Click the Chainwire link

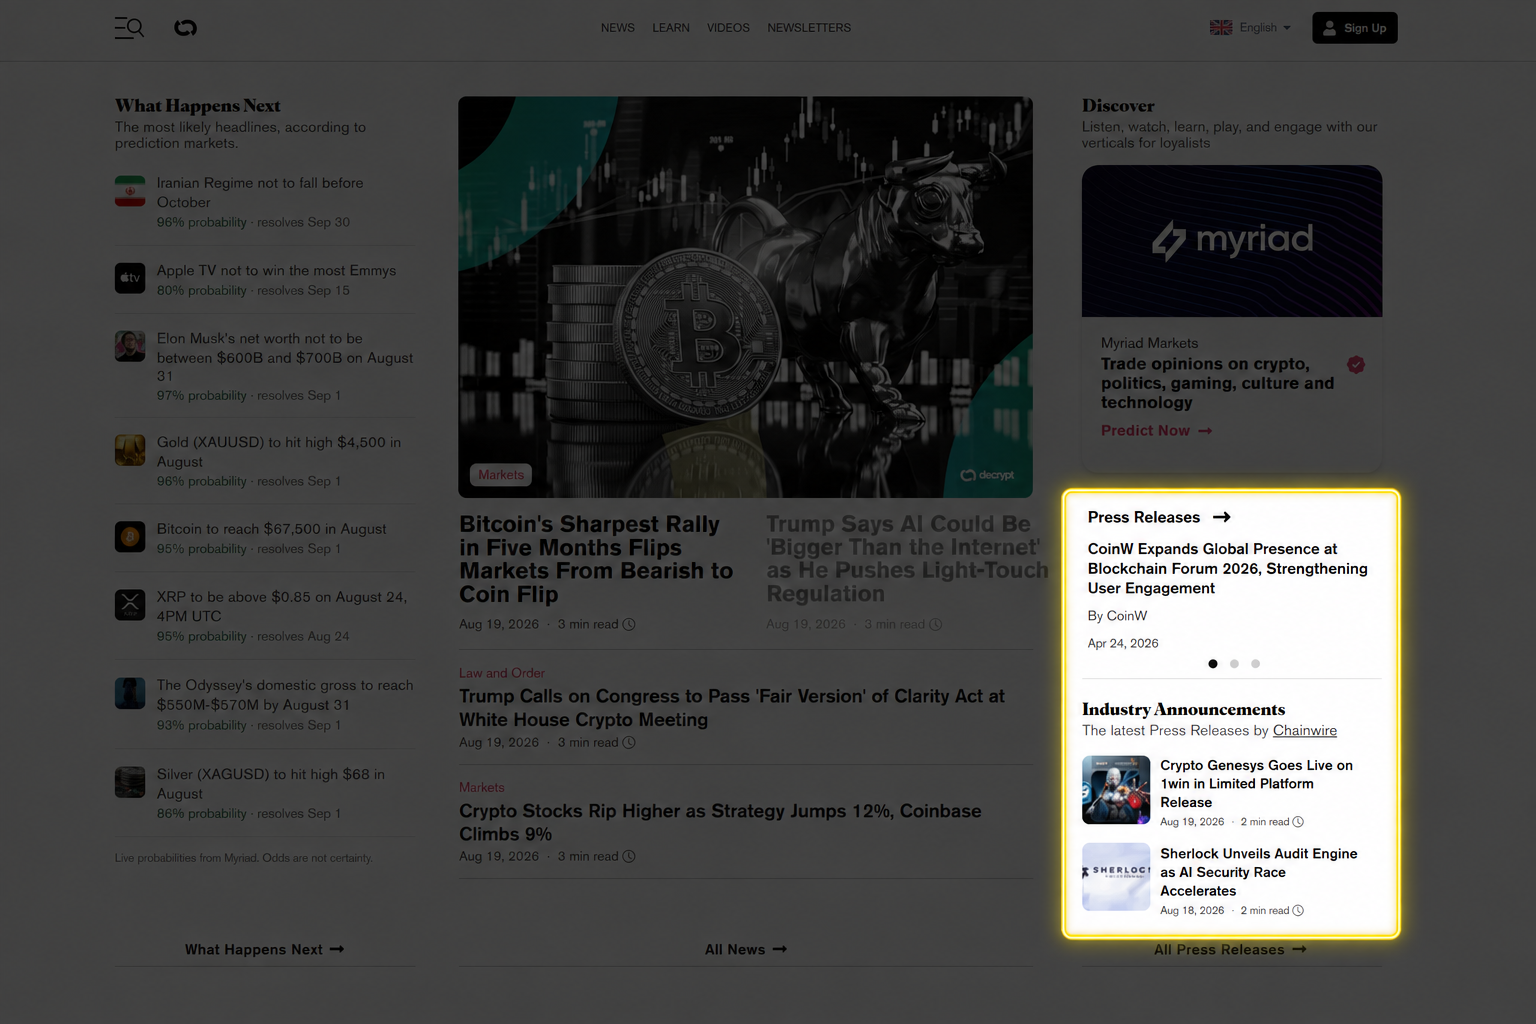pos(1305,731)
